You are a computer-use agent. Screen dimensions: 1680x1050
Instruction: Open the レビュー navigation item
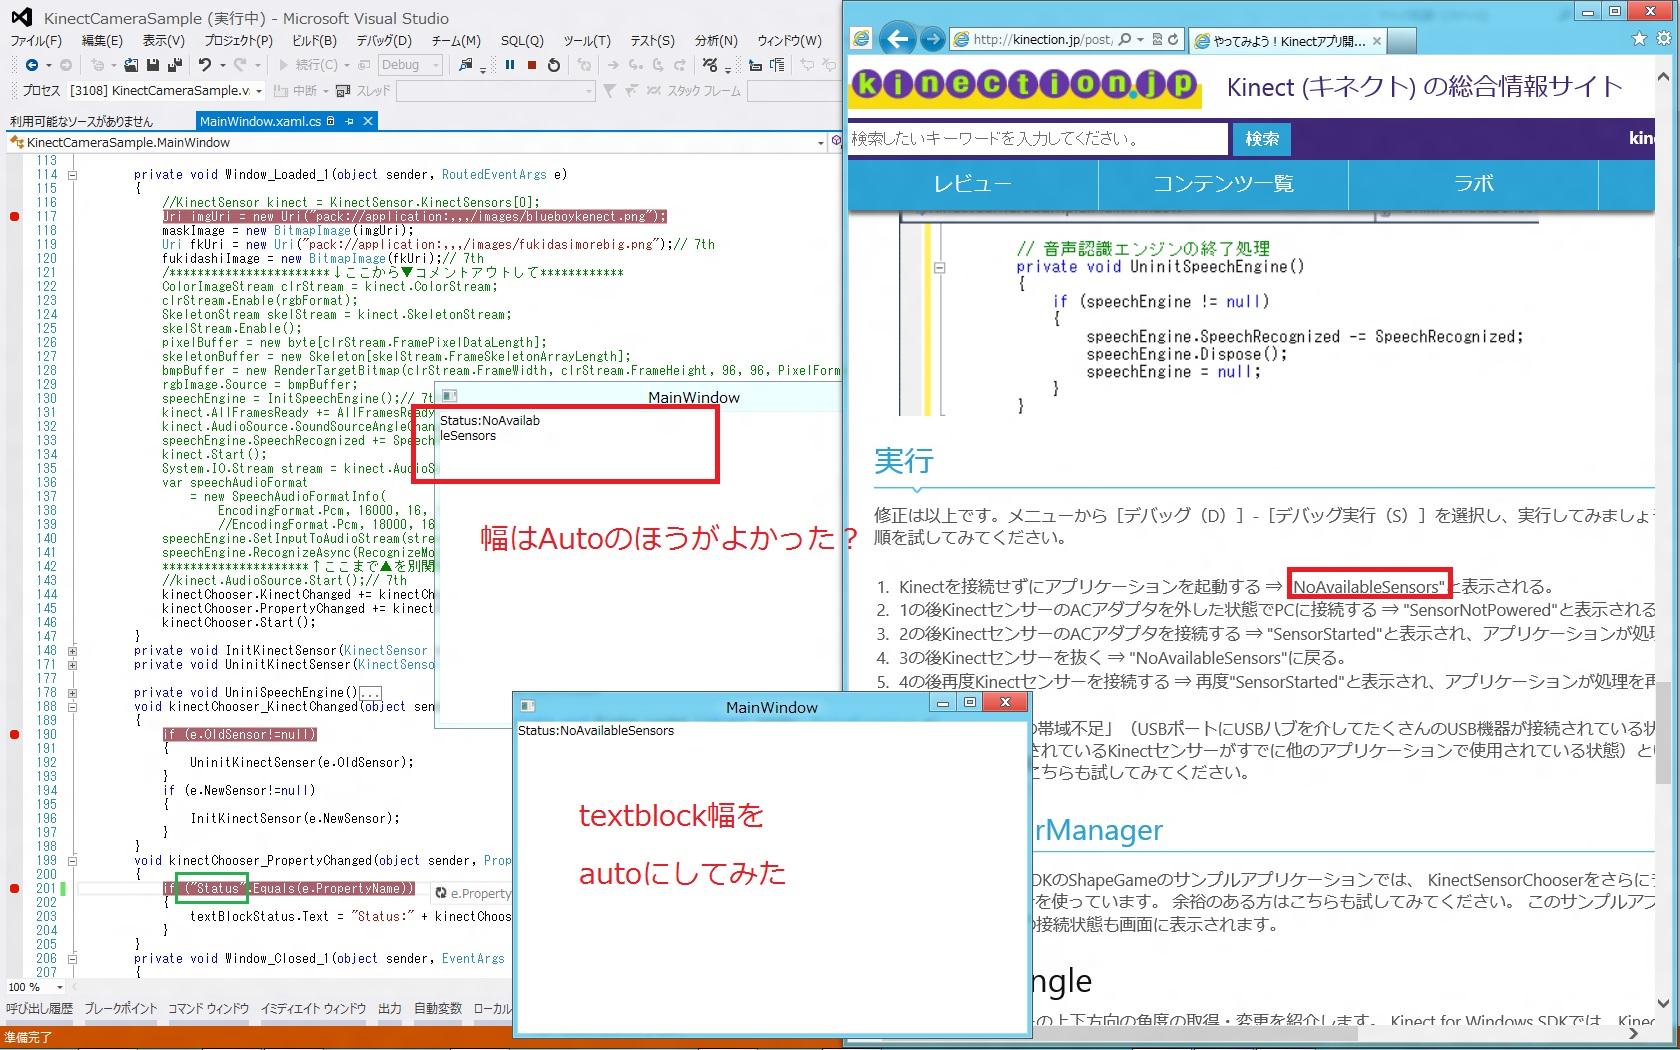point(973,184)
